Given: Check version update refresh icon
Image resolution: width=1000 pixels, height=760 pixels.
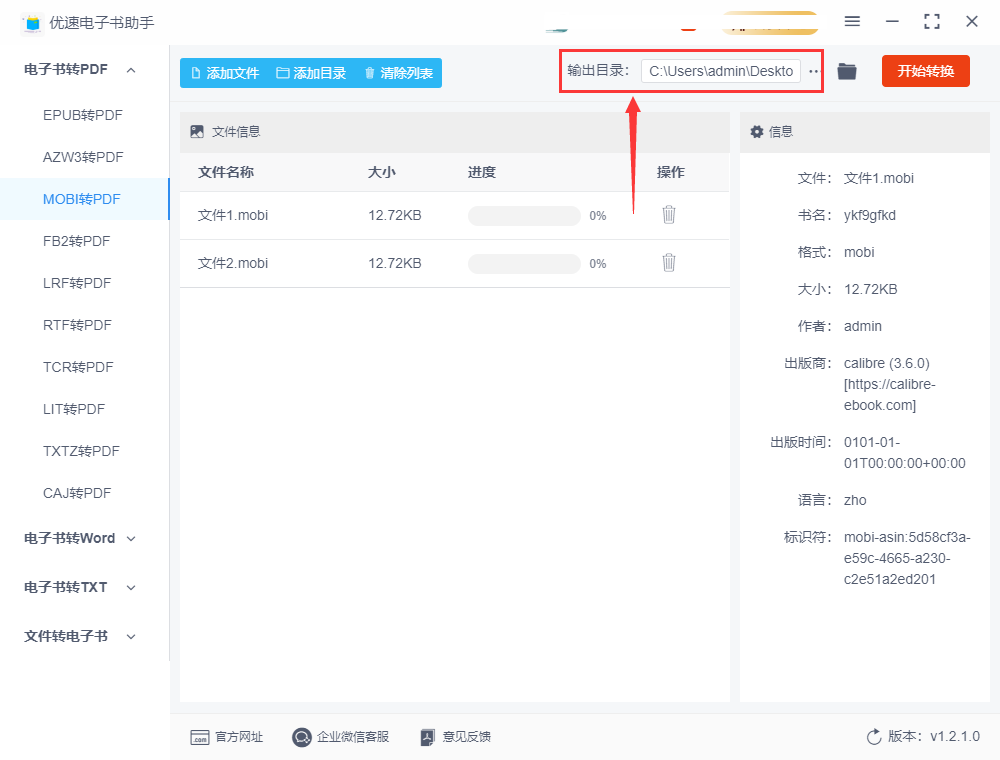Looking at the screenshot, I should pyautogui.click(x=874, y=737).
